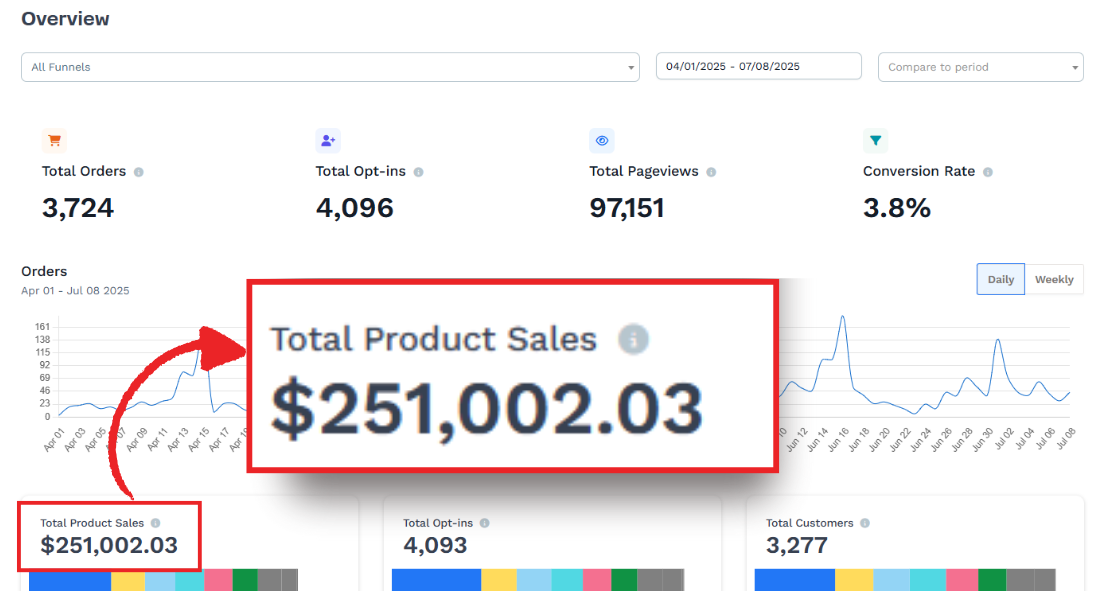Click the orange shopping cart Total Orders icon
The image size is (1099, 592).
click(x=54, y=140)
